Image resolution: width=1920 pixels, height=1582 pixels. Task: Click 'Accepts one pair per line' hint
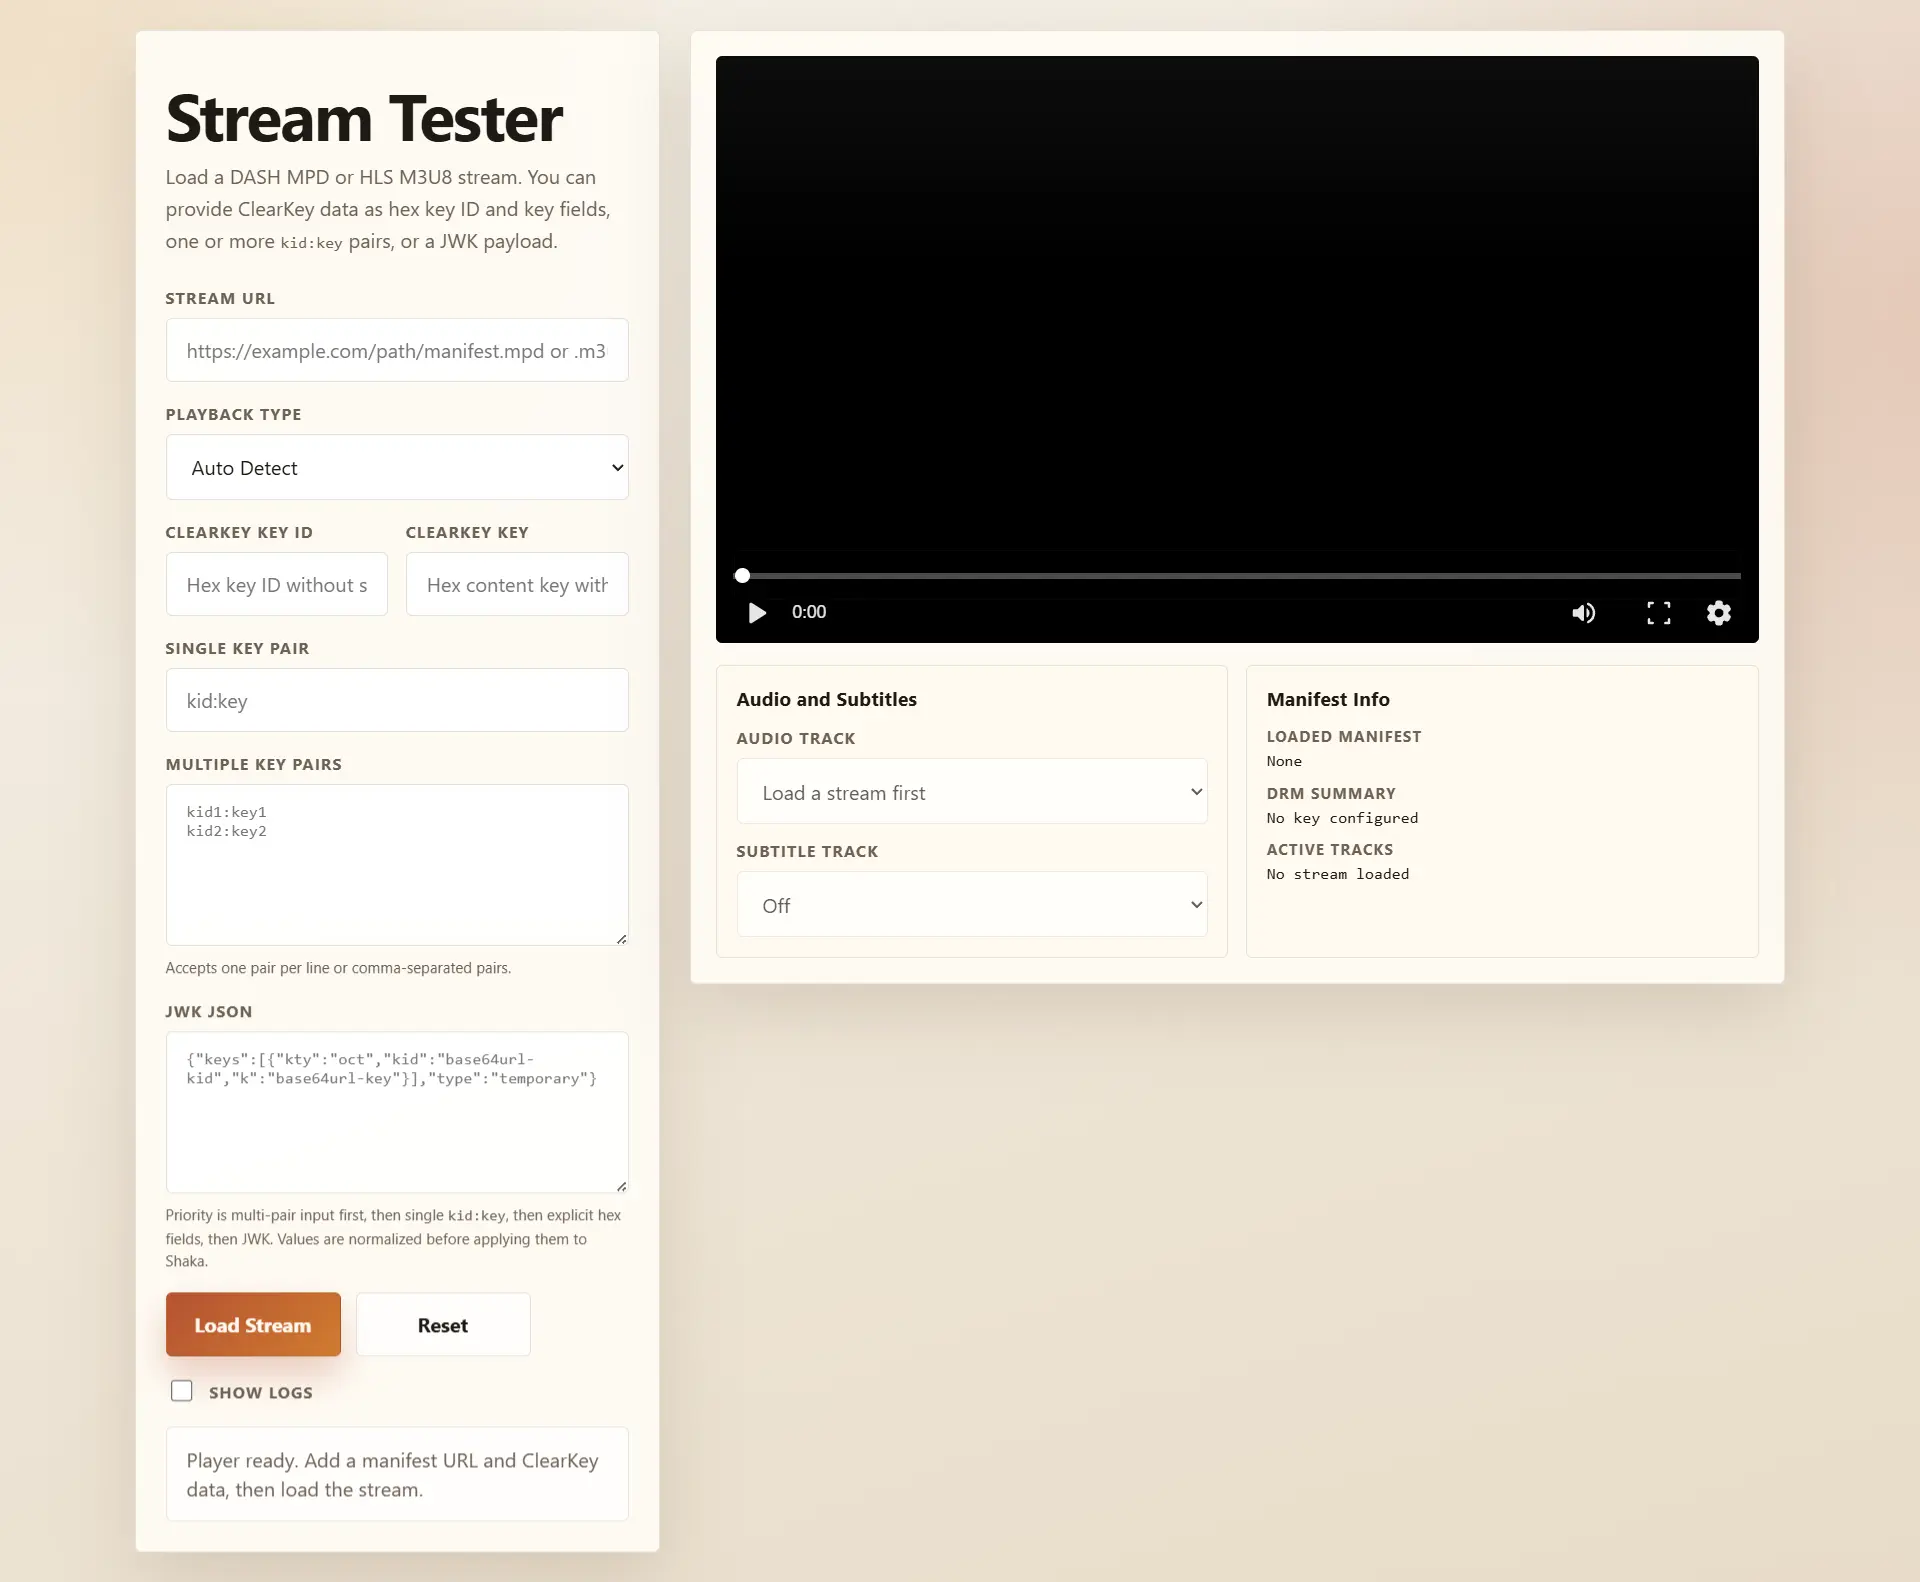[338, 968]
